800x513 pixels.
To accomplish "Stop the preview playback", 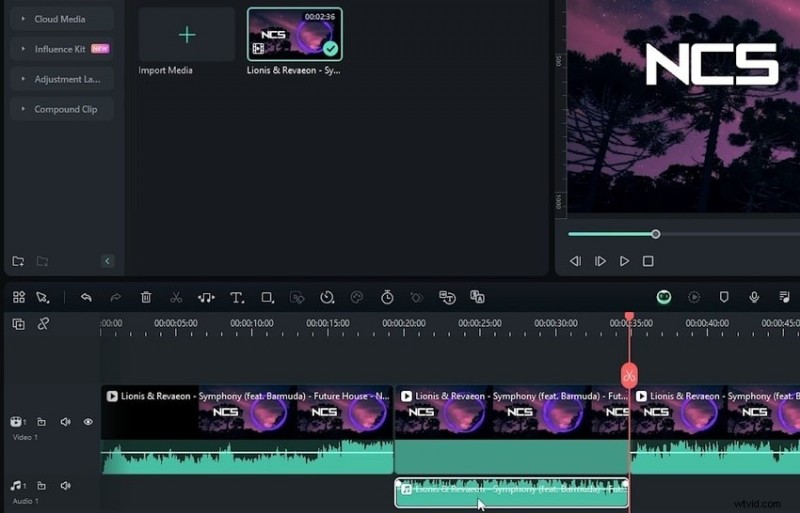I will click(648, 261).
